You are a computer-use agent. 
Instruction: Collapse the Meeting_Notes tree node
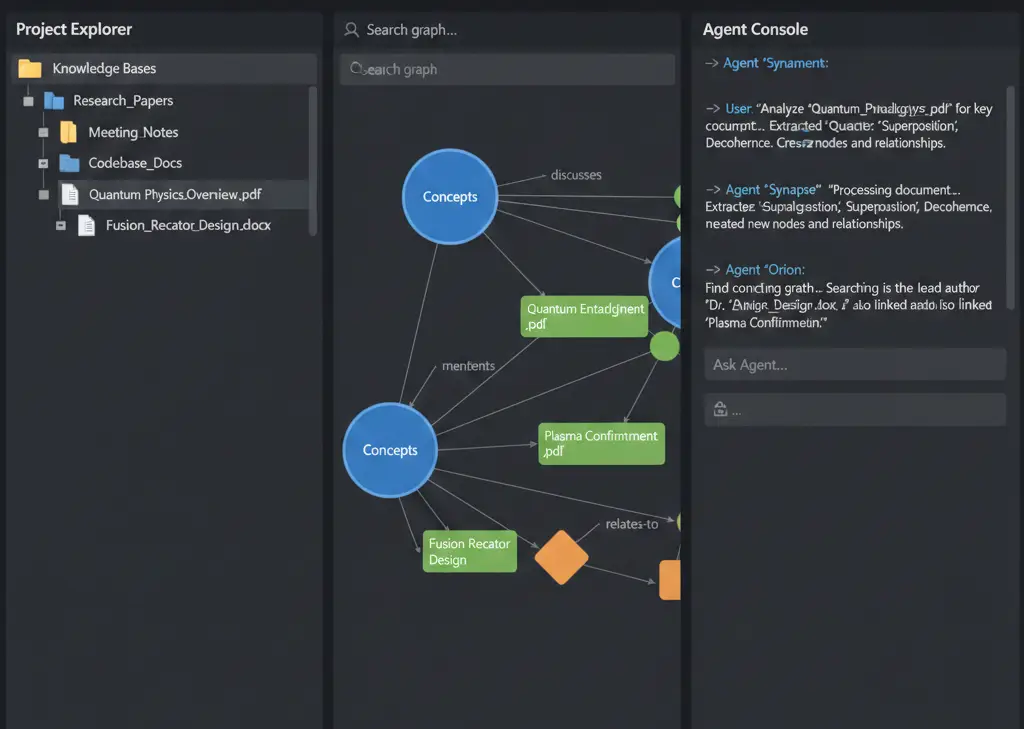point(43,132)
